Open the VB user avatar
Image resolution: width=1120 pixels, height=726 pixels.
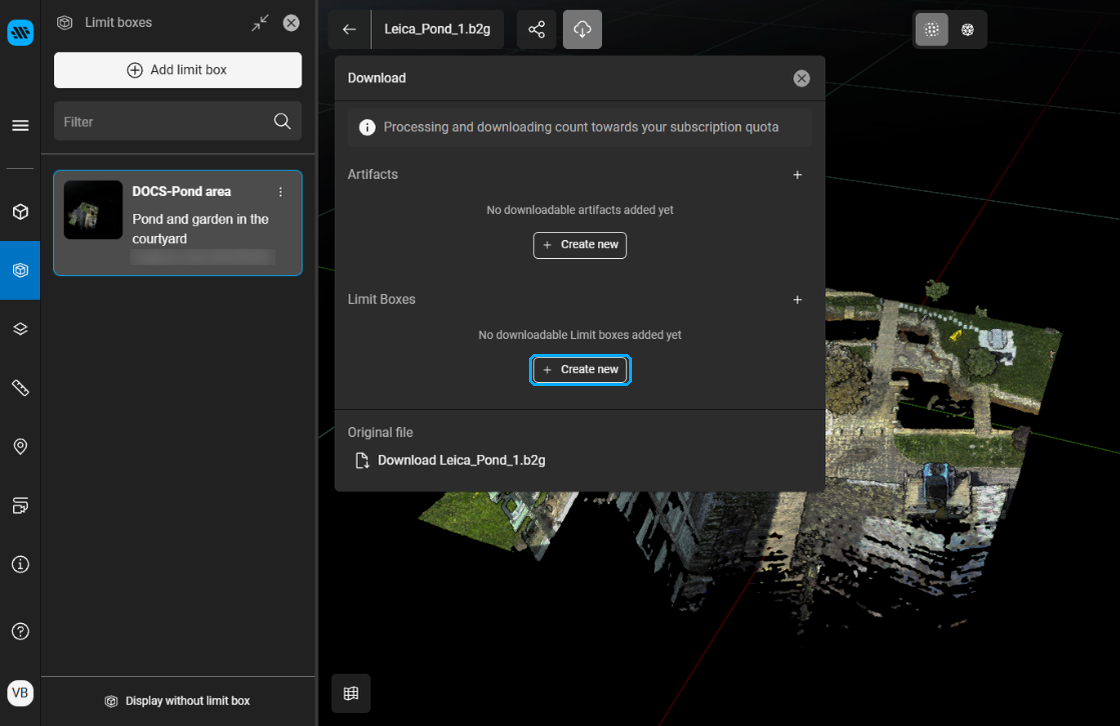20,692
